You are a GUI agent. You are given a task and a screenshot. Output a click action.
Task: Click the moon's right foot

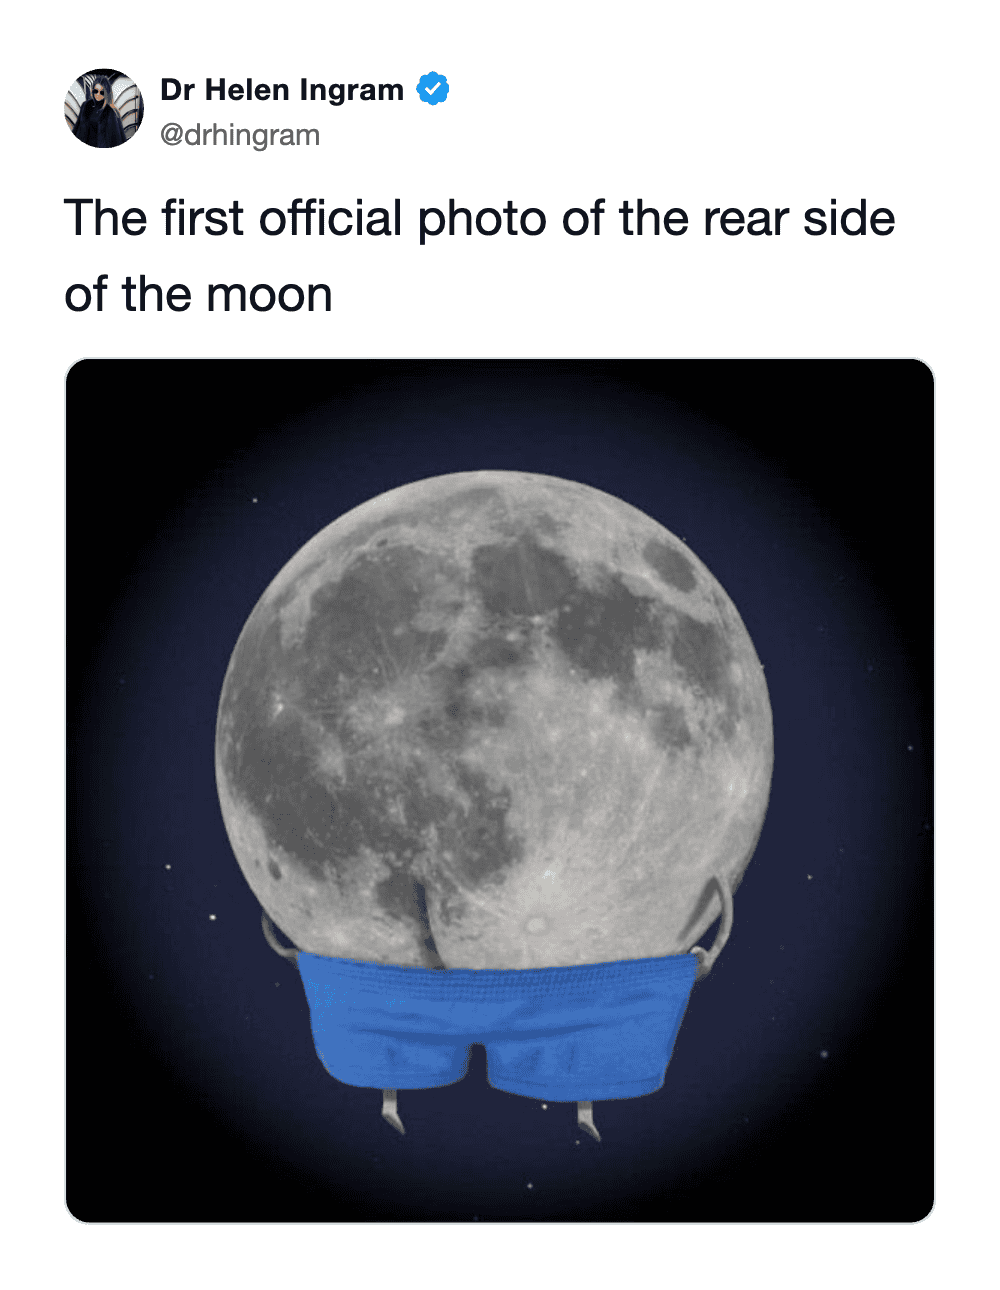587,1118
